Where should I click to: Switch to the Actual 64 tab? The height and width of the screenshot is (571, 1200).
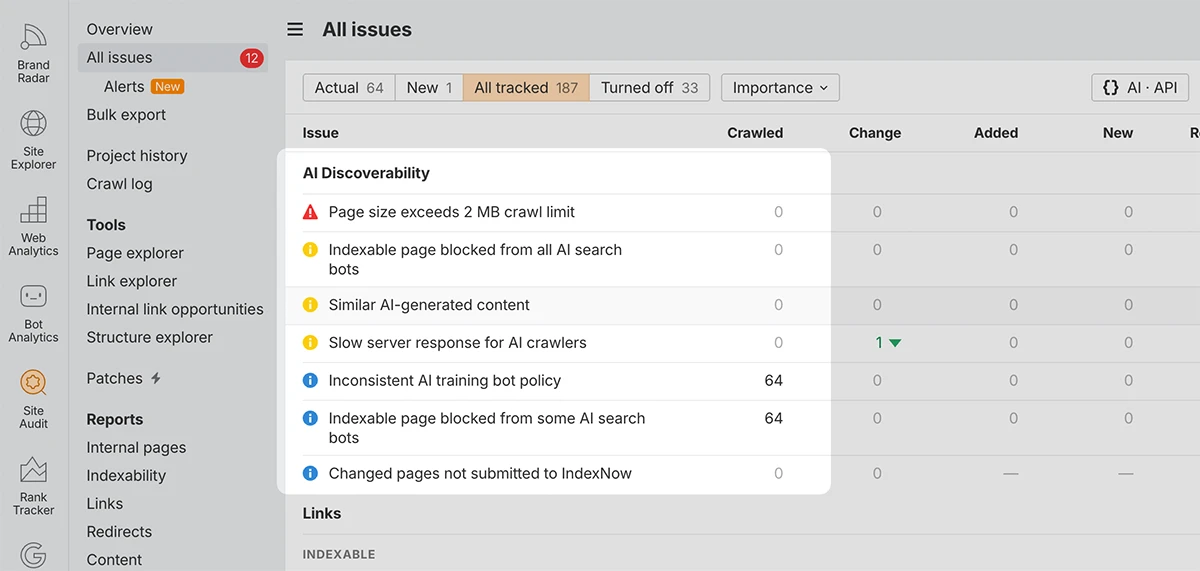[x=349, y=88]
